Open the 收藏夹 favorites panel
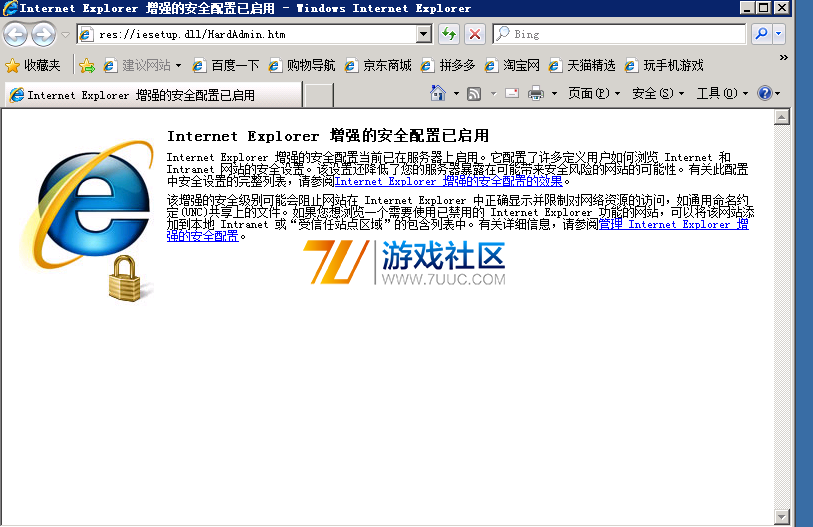This screenshot has width=813, height=527. [33, 65]
